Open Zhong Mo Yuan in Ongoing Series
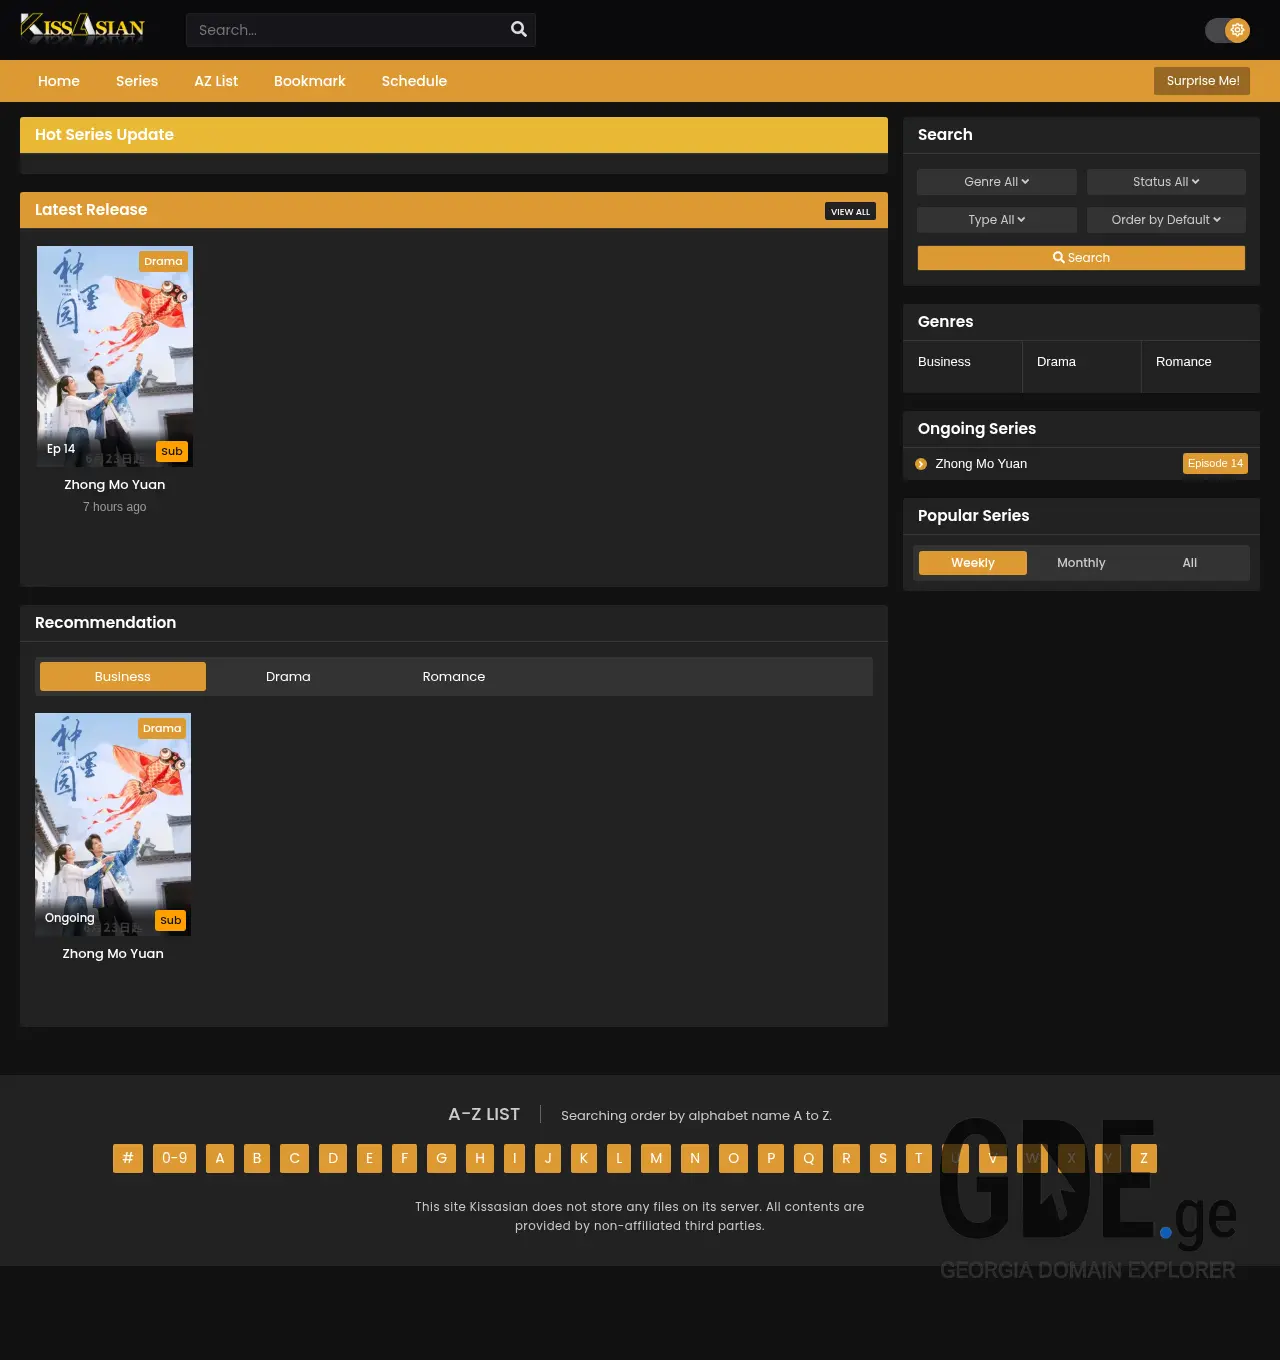1280x1360 pixels. click(981, 464)
